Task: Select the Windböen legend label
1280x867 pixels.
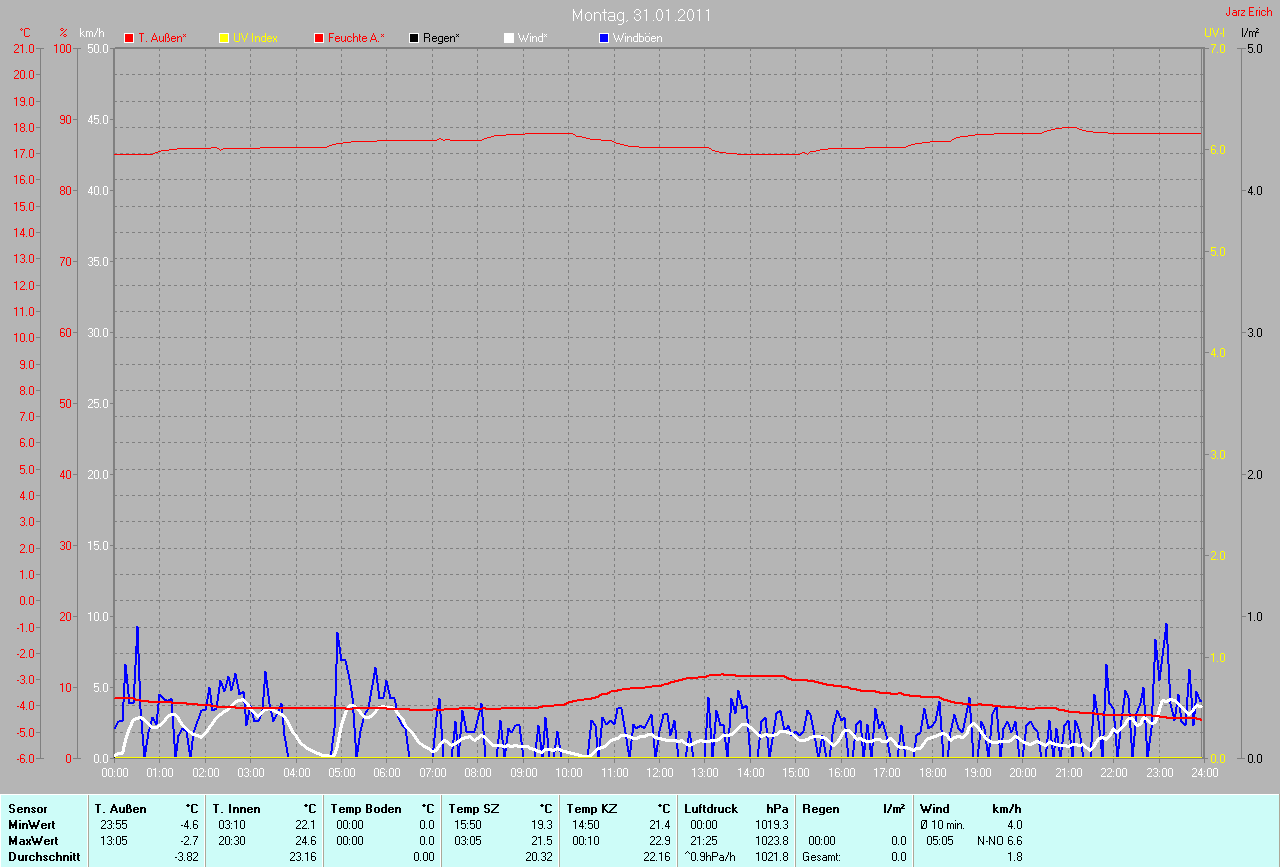Action: [x=638, y=38]
